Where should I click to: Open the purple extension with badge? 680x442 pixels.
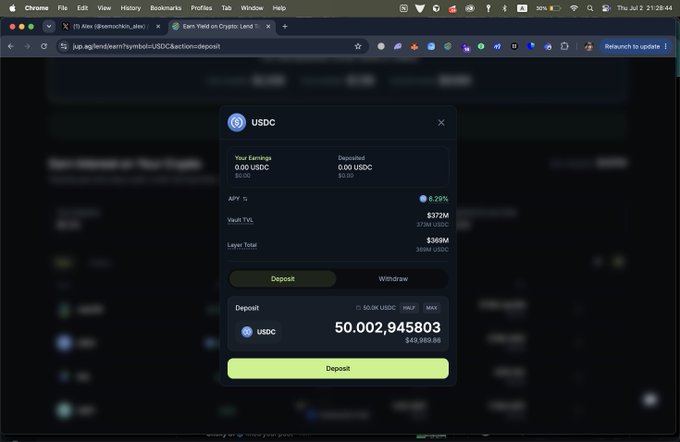(465, 47)
